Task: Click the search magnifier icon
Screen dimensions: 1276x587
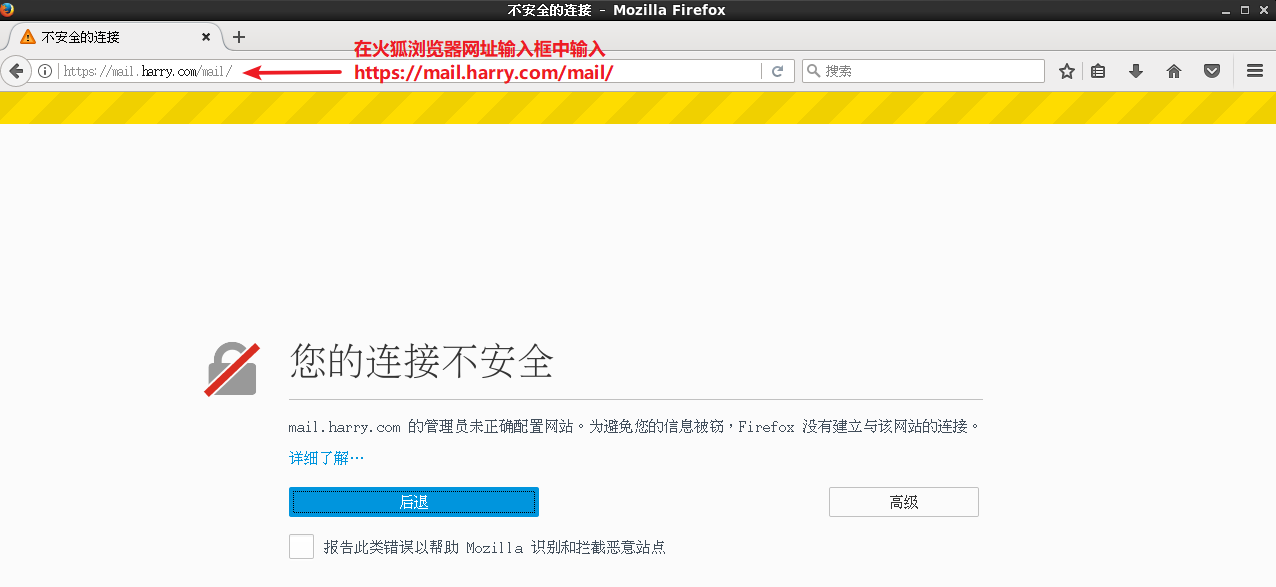Action: [x=813, y=71]
